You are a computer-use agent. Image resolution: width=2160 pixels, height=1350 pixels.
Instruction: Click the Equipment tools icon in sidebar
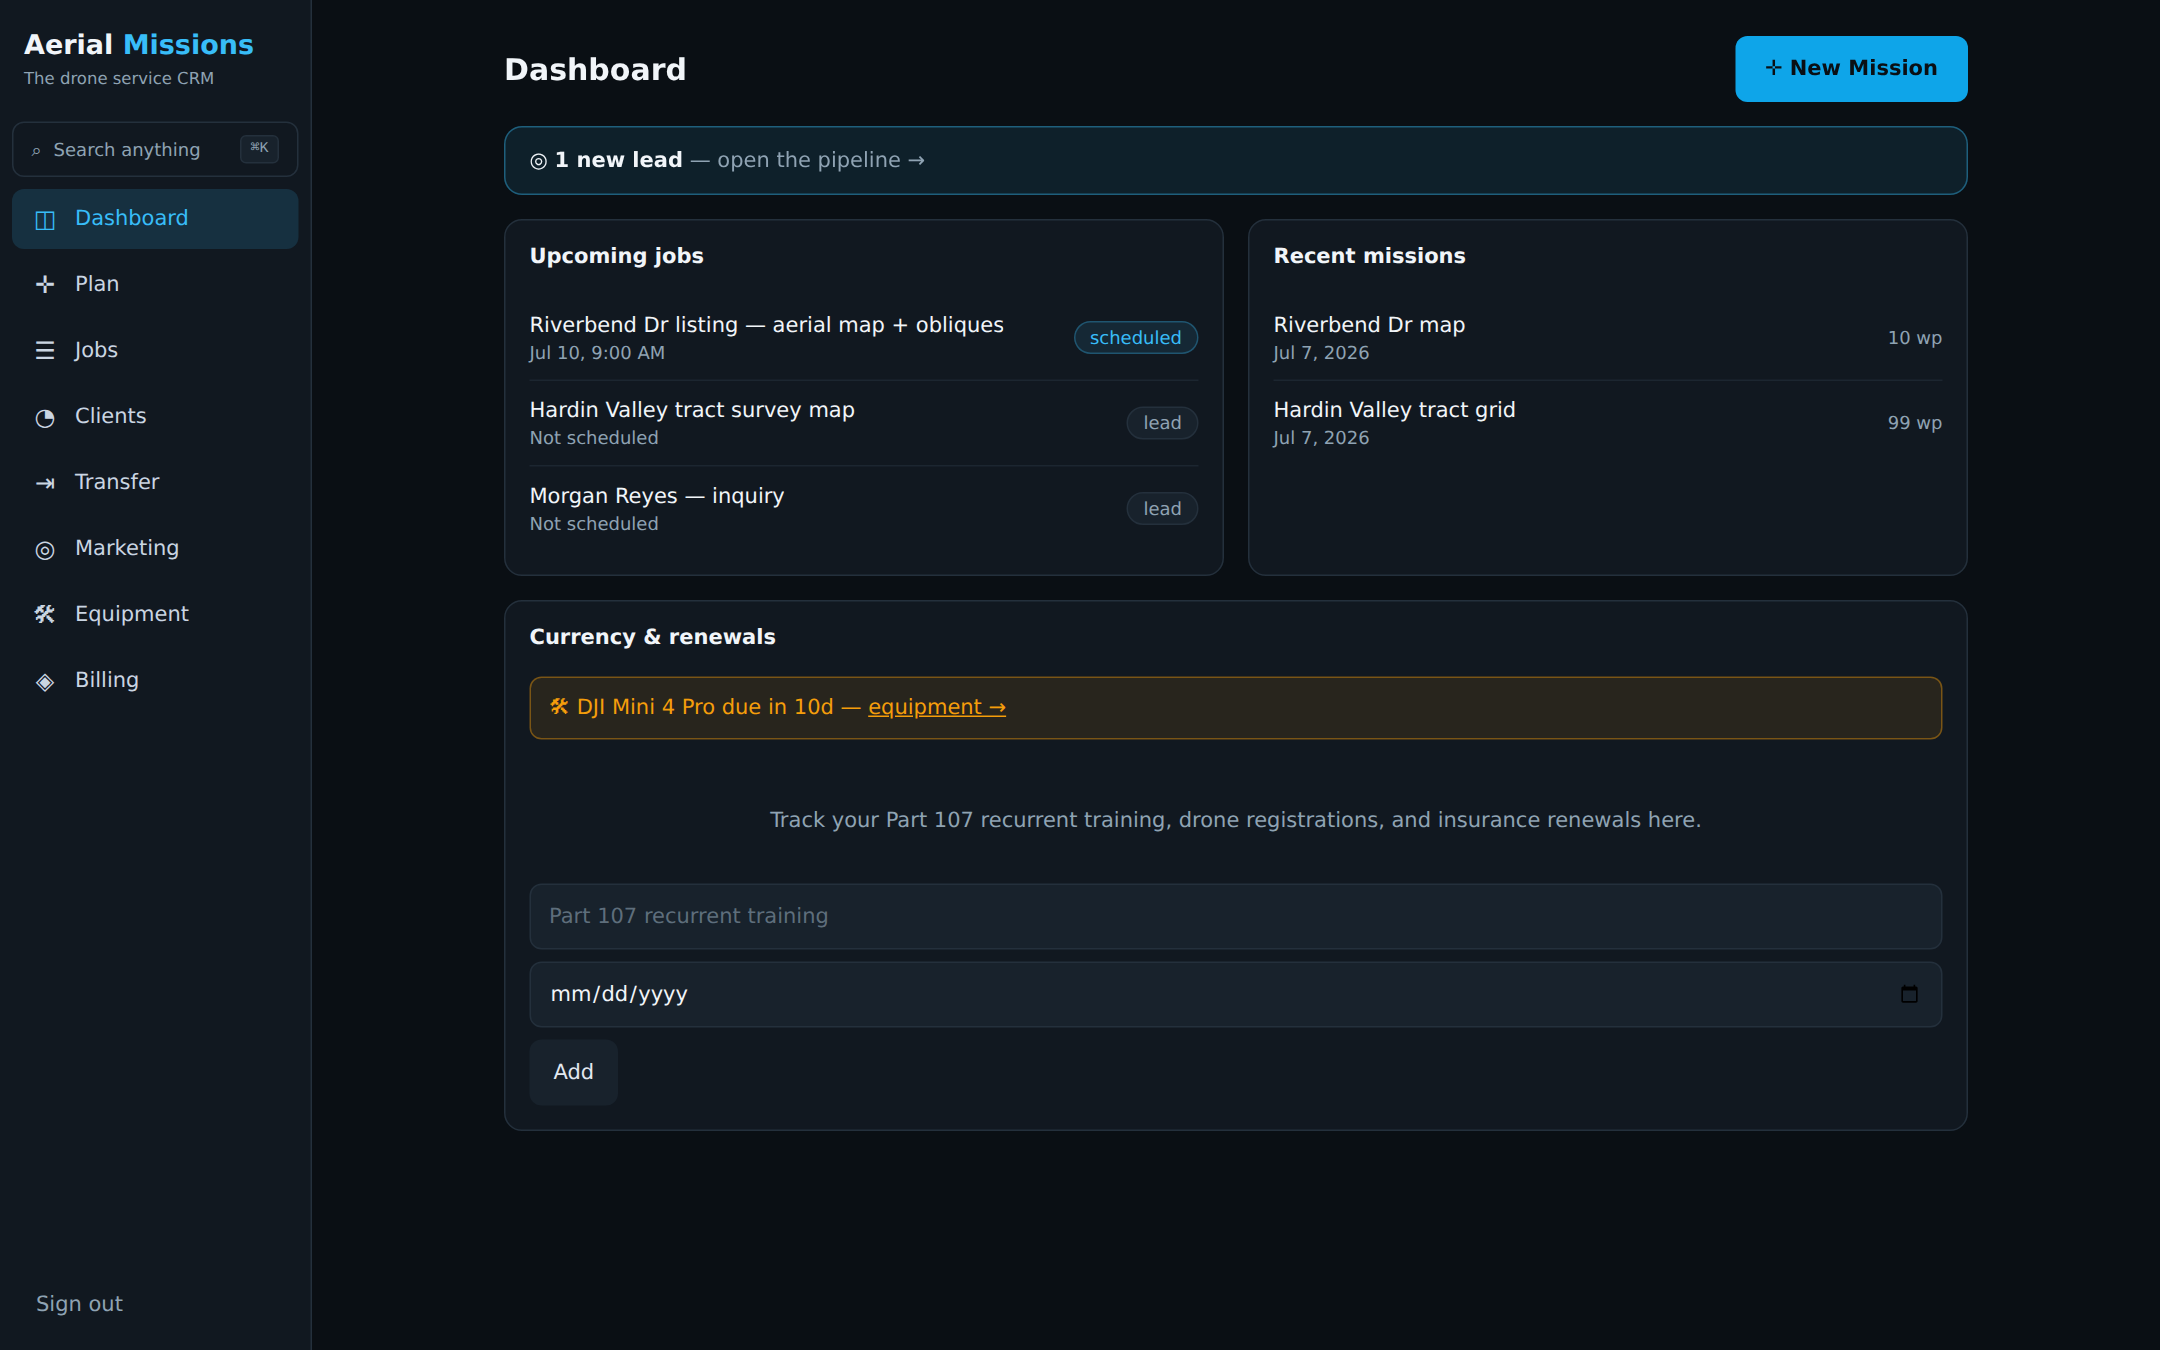pos(45,615)
